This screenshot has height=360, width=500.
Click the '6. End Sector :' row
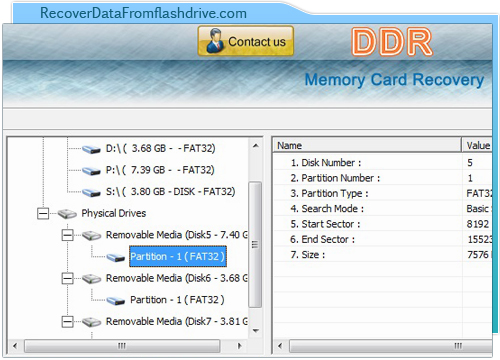pyautogui.click(x=383, y=239)
